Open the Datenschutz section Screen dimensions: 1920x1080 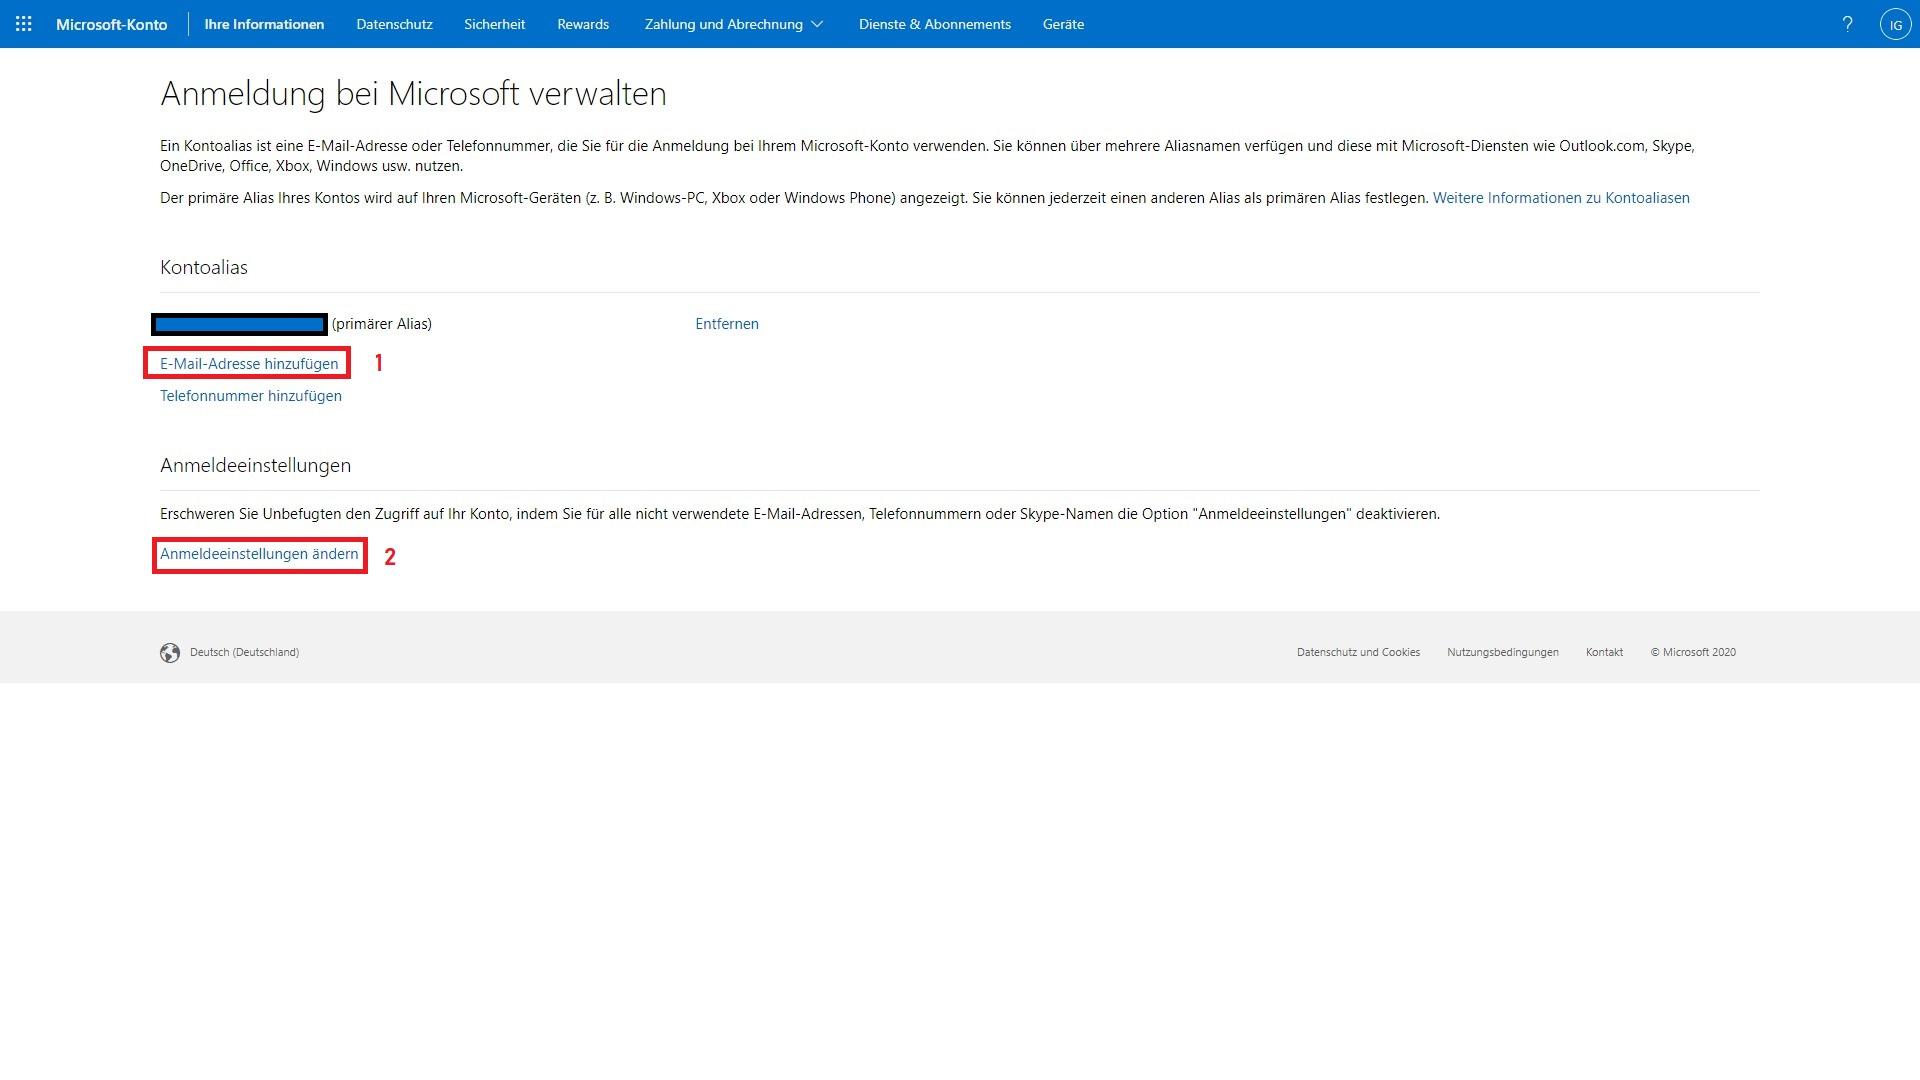394,24
